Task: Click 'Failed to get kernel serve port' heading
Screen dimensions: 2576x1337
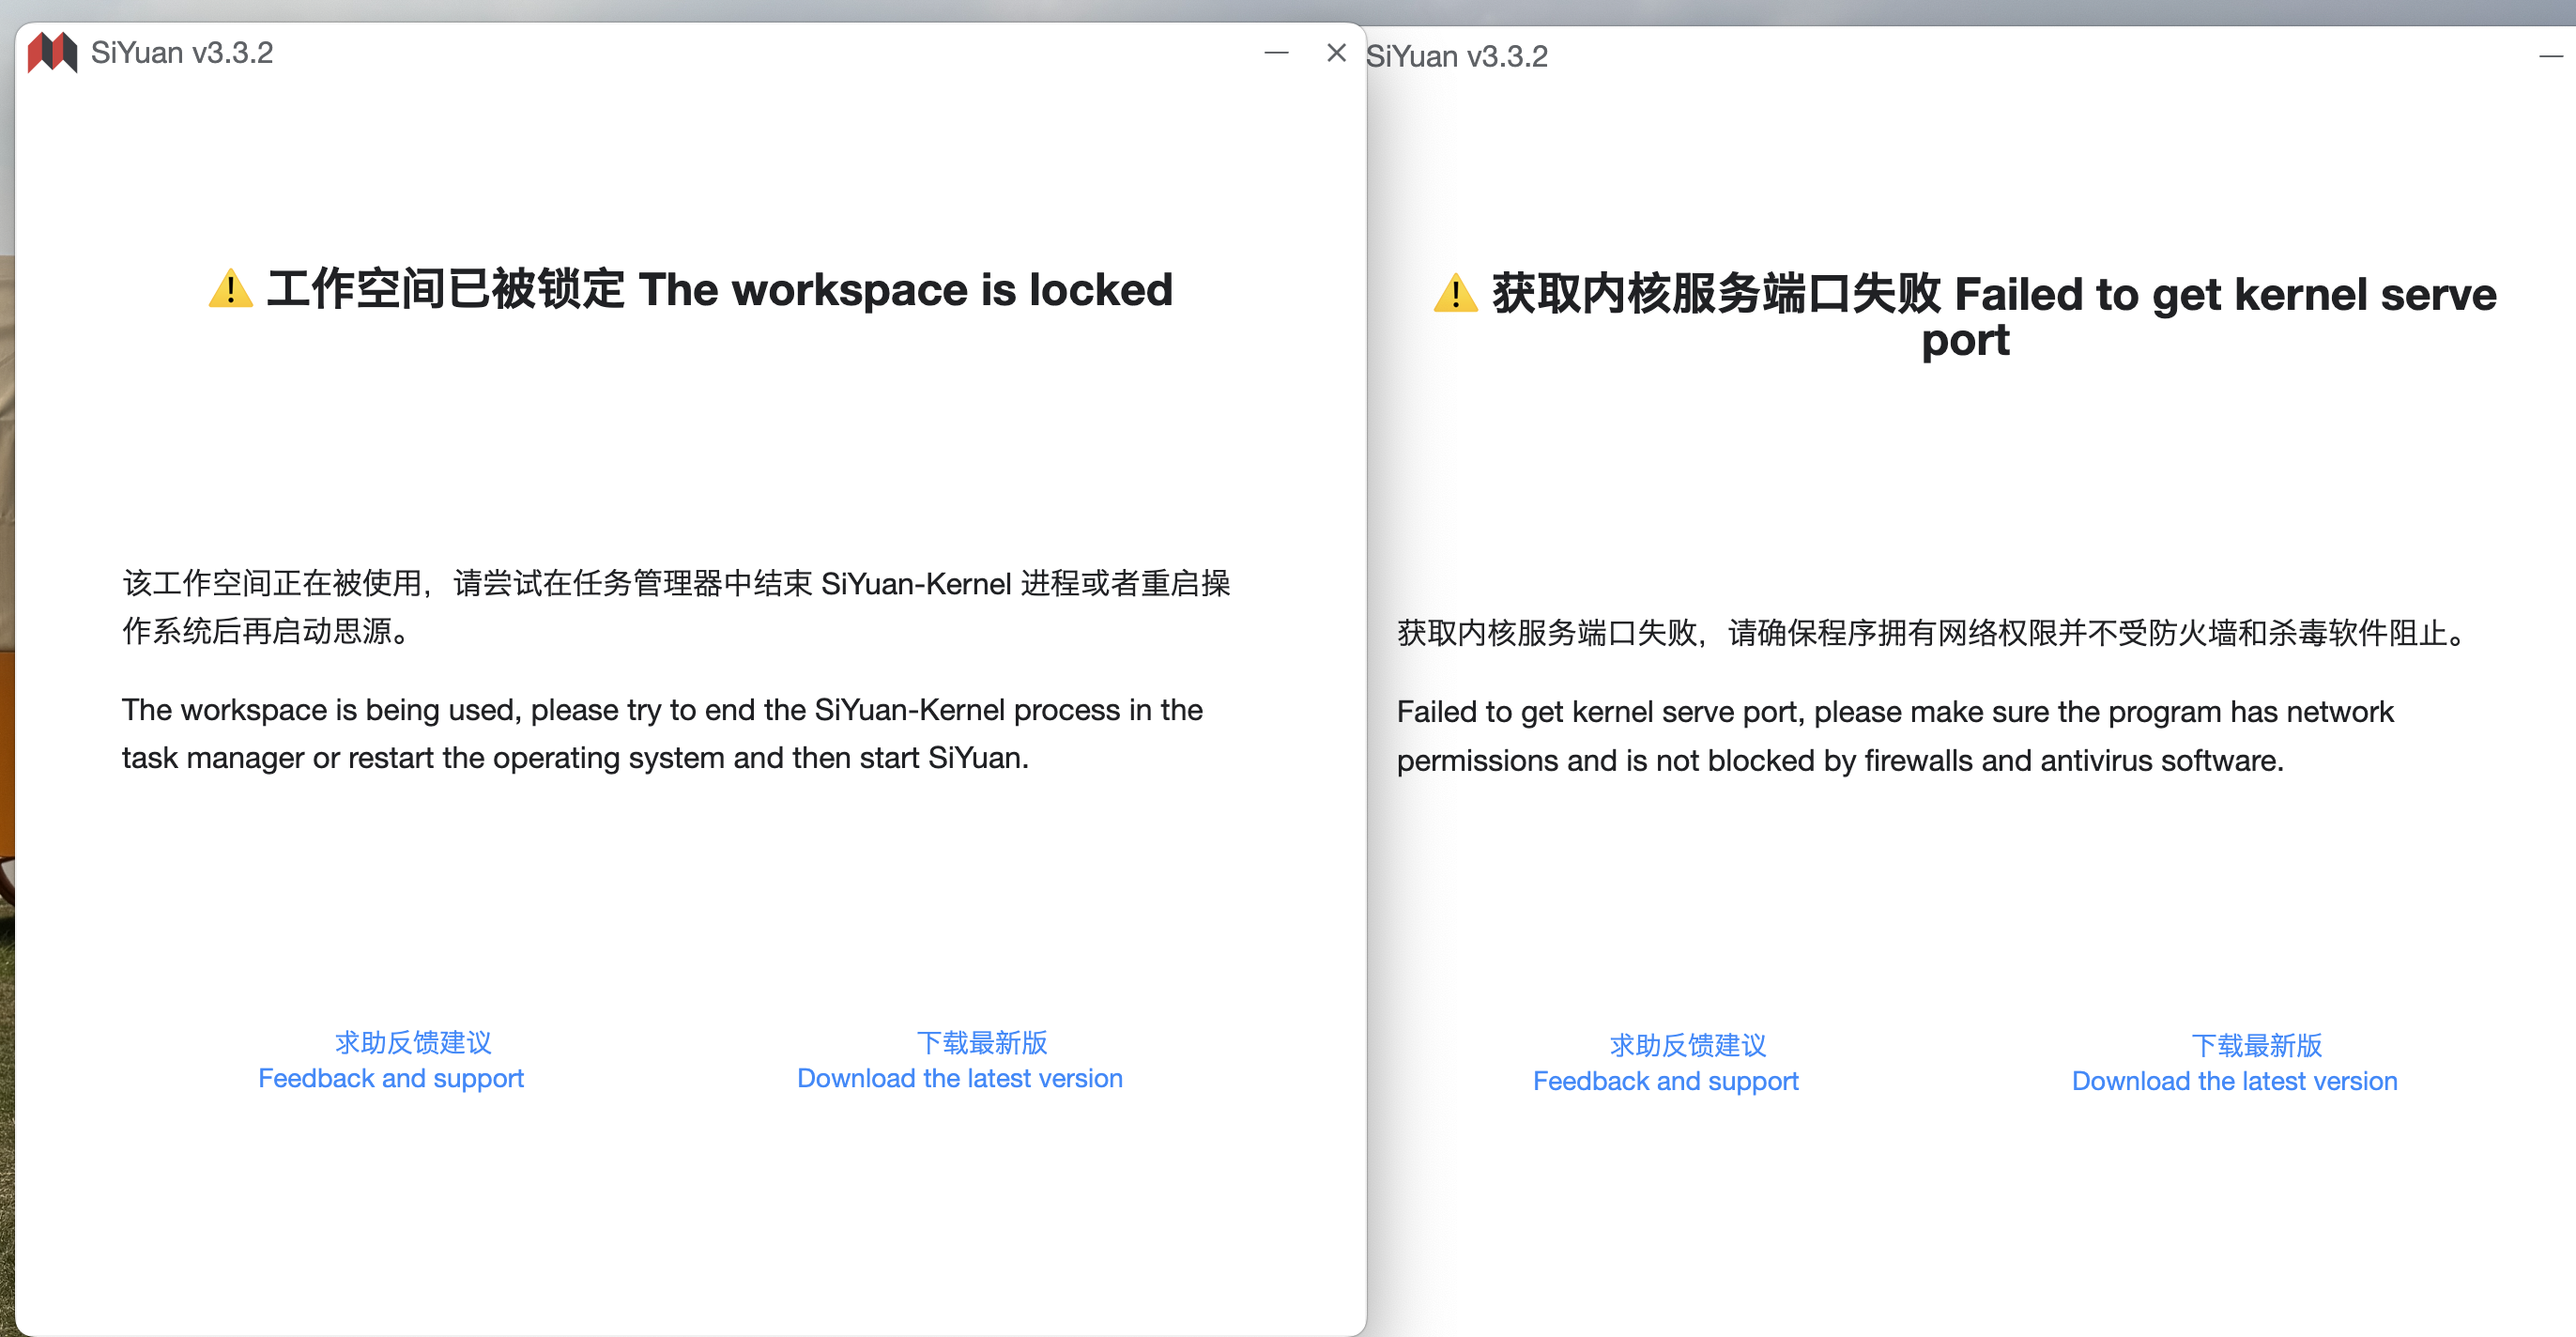Action: tap(2224, 295)
